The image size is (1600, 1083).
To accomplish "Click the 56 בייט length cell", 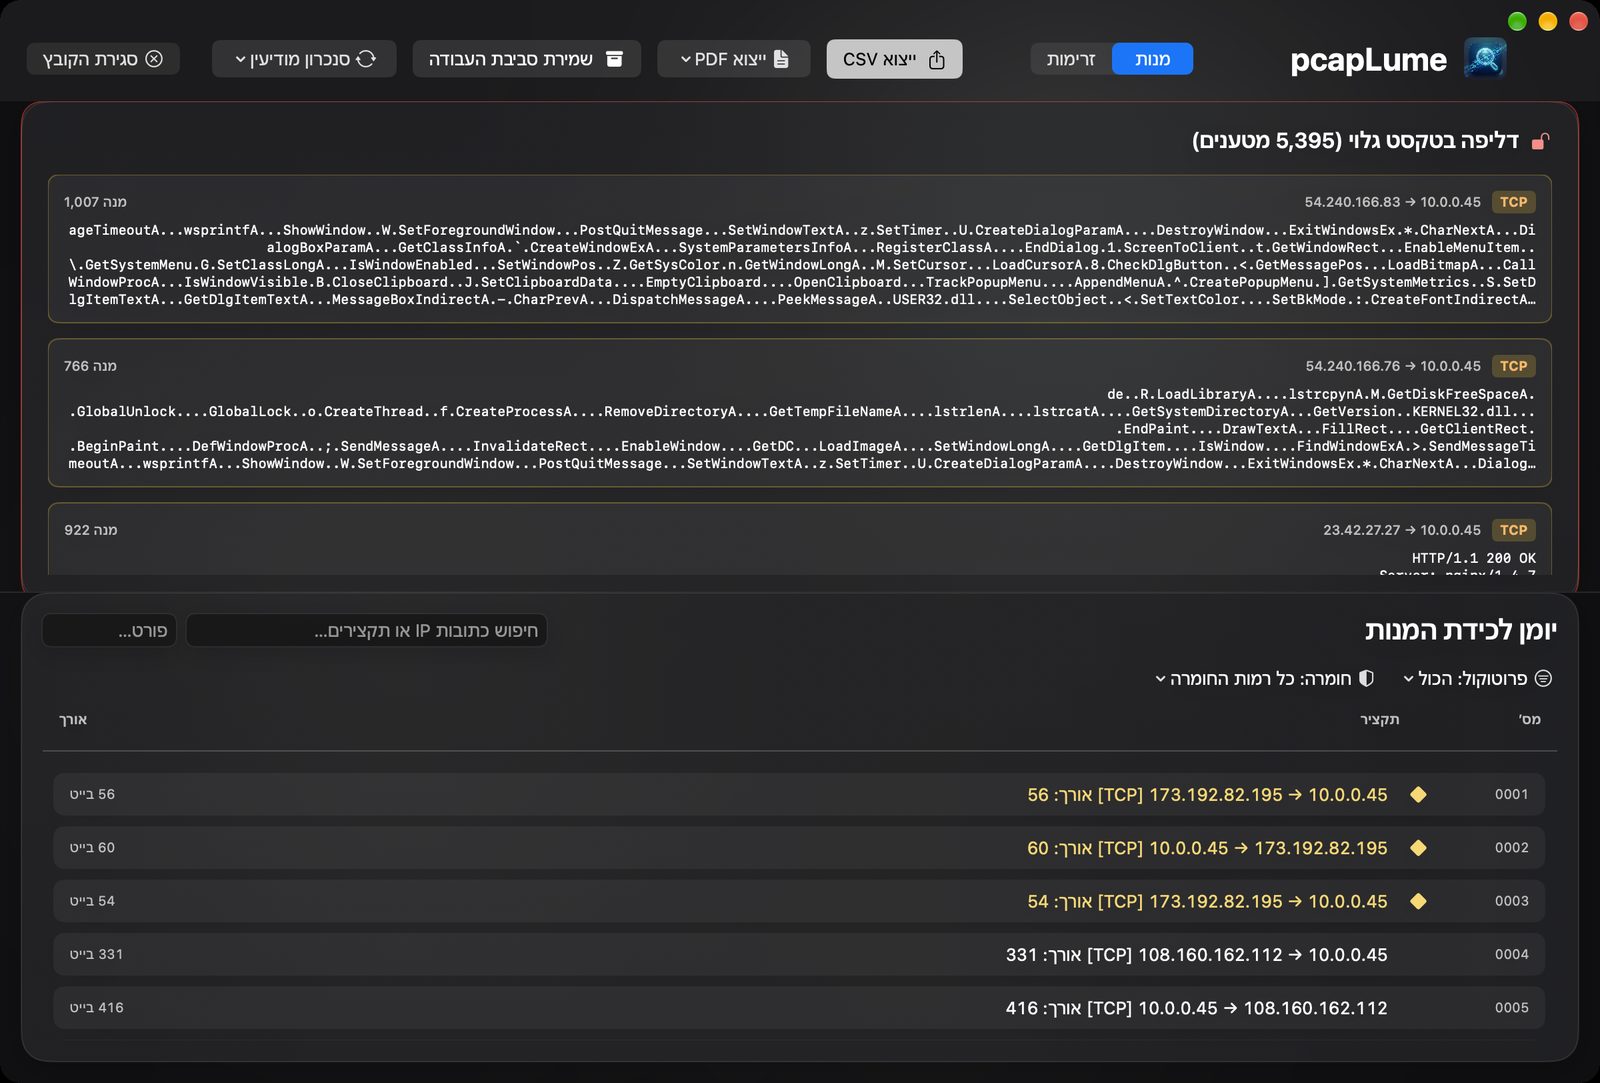I will point(92,794).
